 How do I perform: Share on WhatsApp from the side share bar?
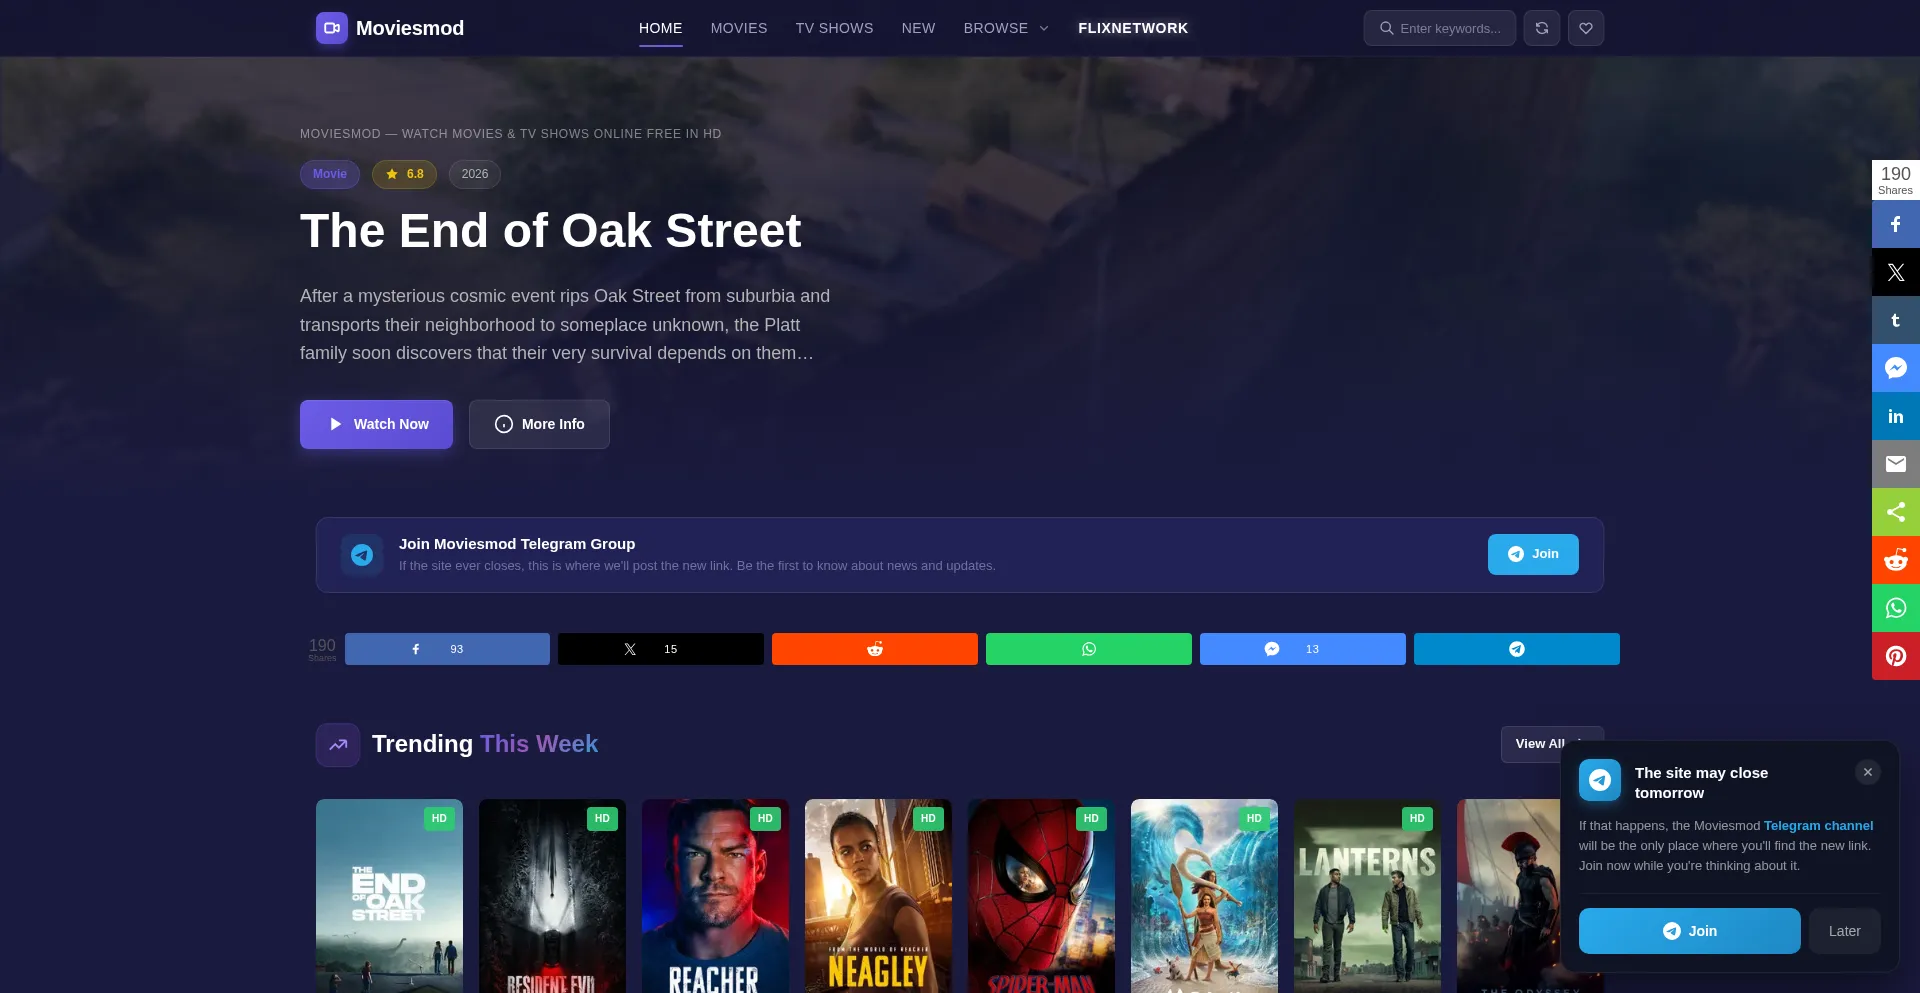pos(1896,608)
